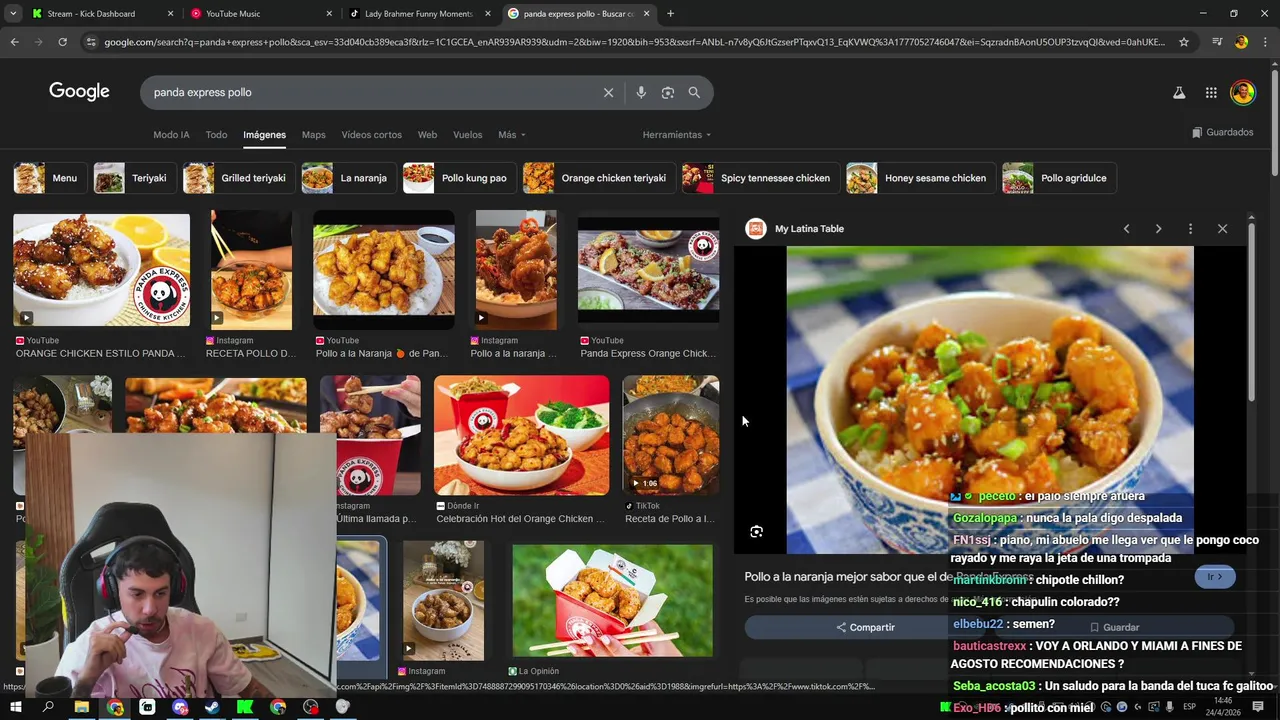Open the Celebración Hot del Orange Chicken image
The width and height of the screenshot is (1280, 720).
[521, 435]
